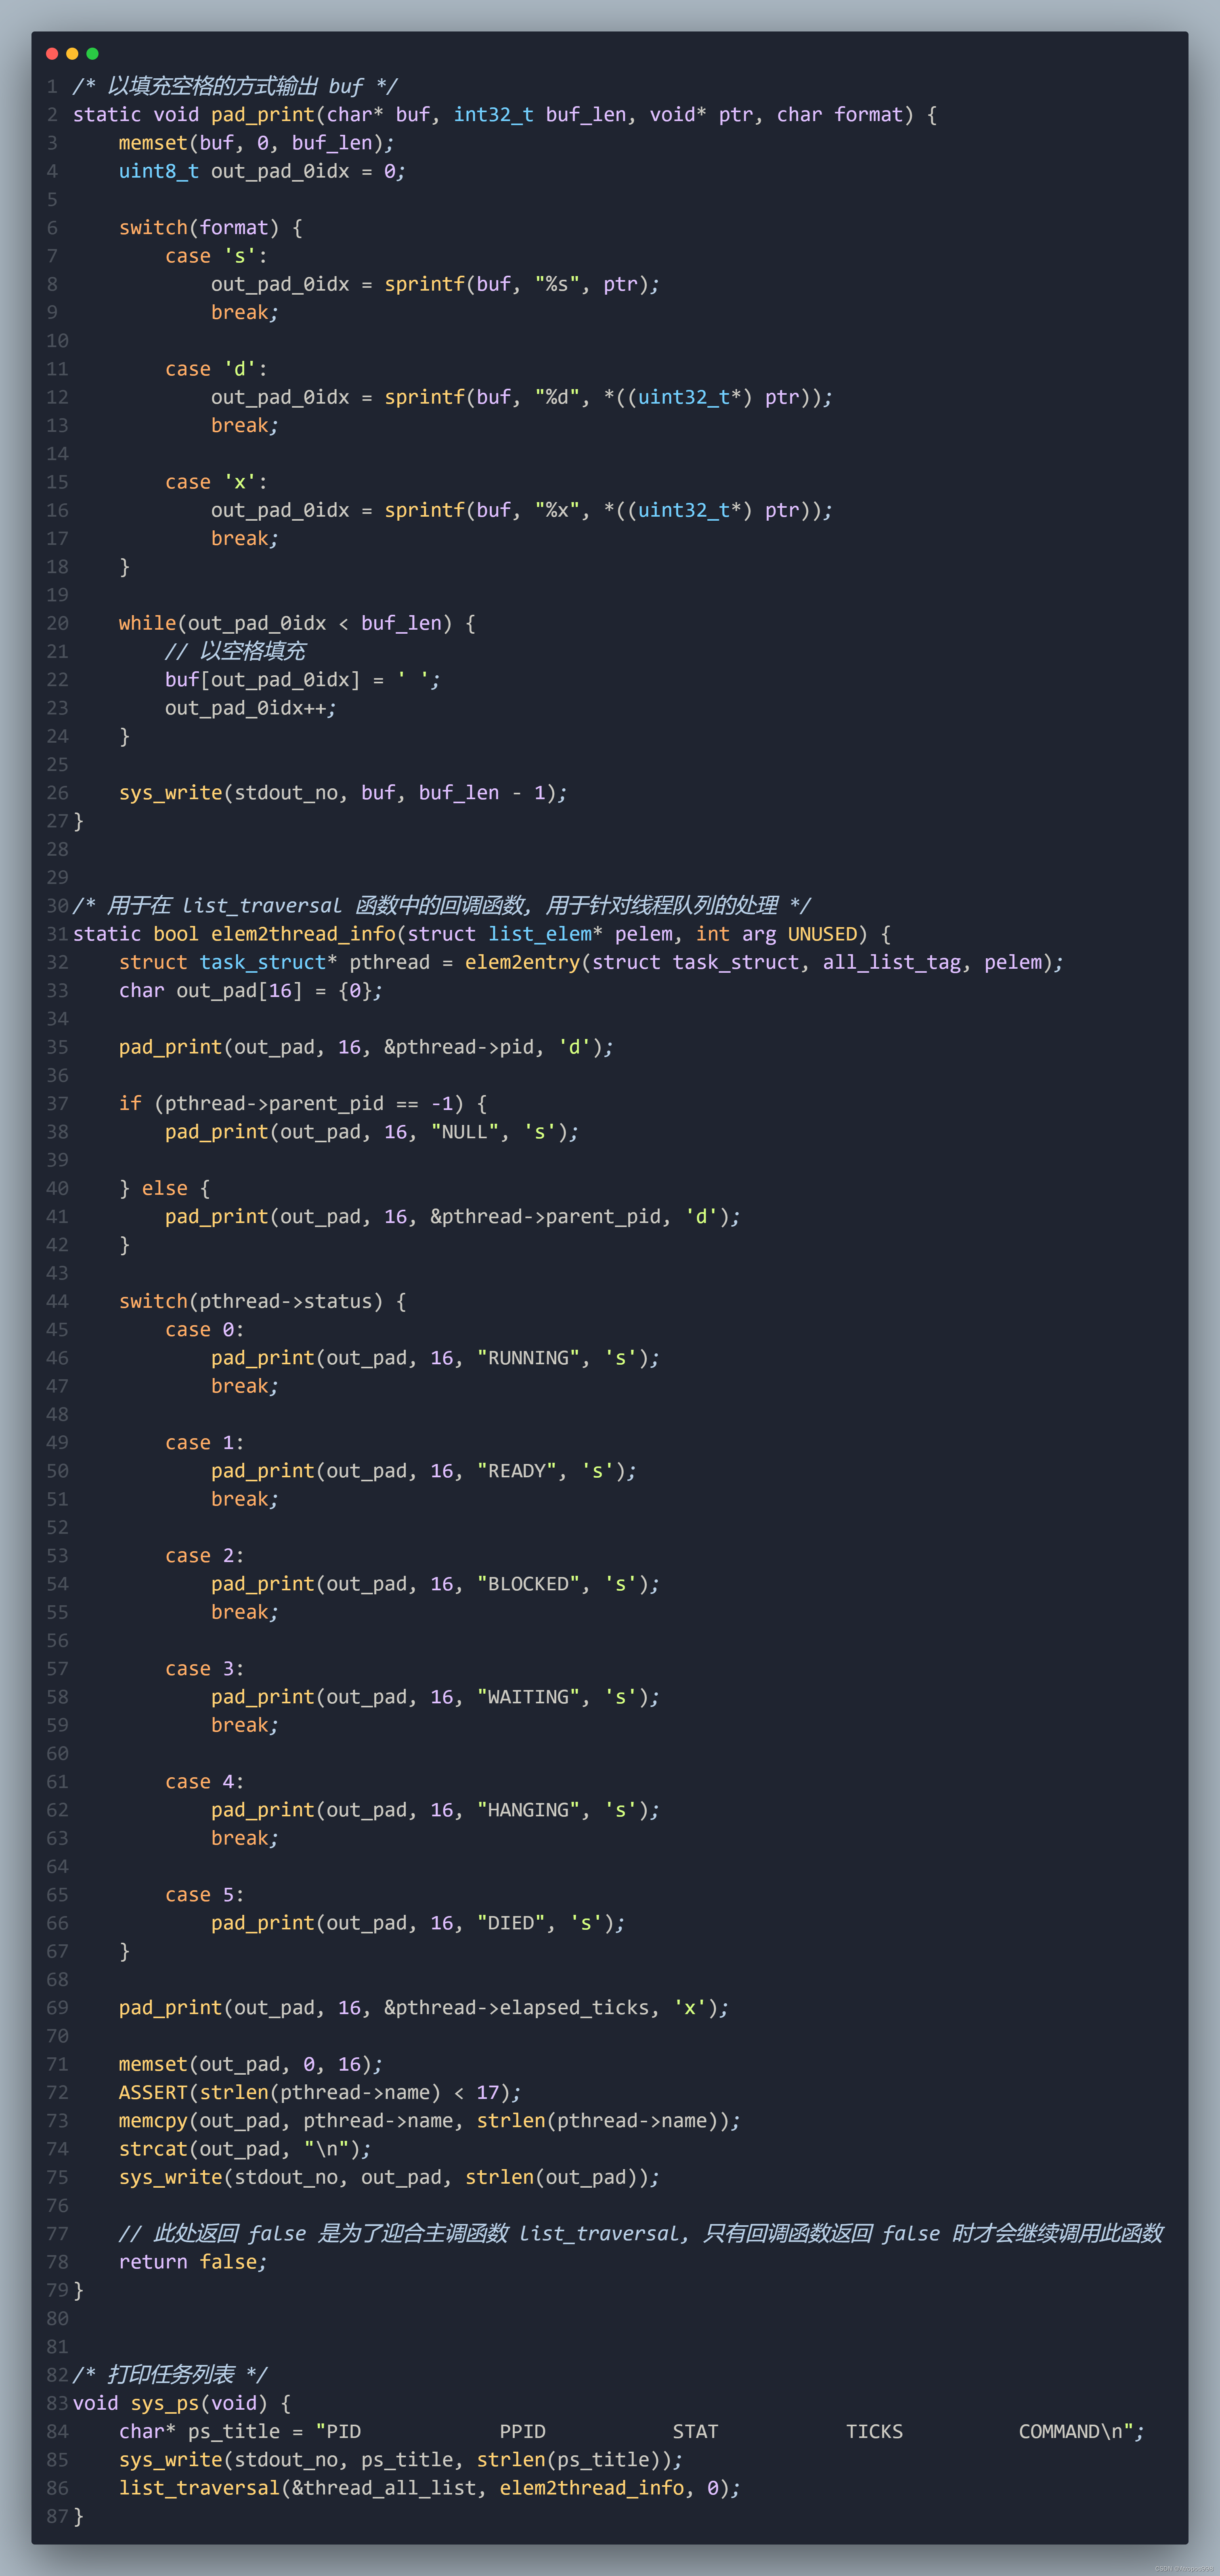Click the "ASSERT" macro on line 72
Image resolution: width=1220 pixels, height=2576 pixels.
pos(153,2092)
